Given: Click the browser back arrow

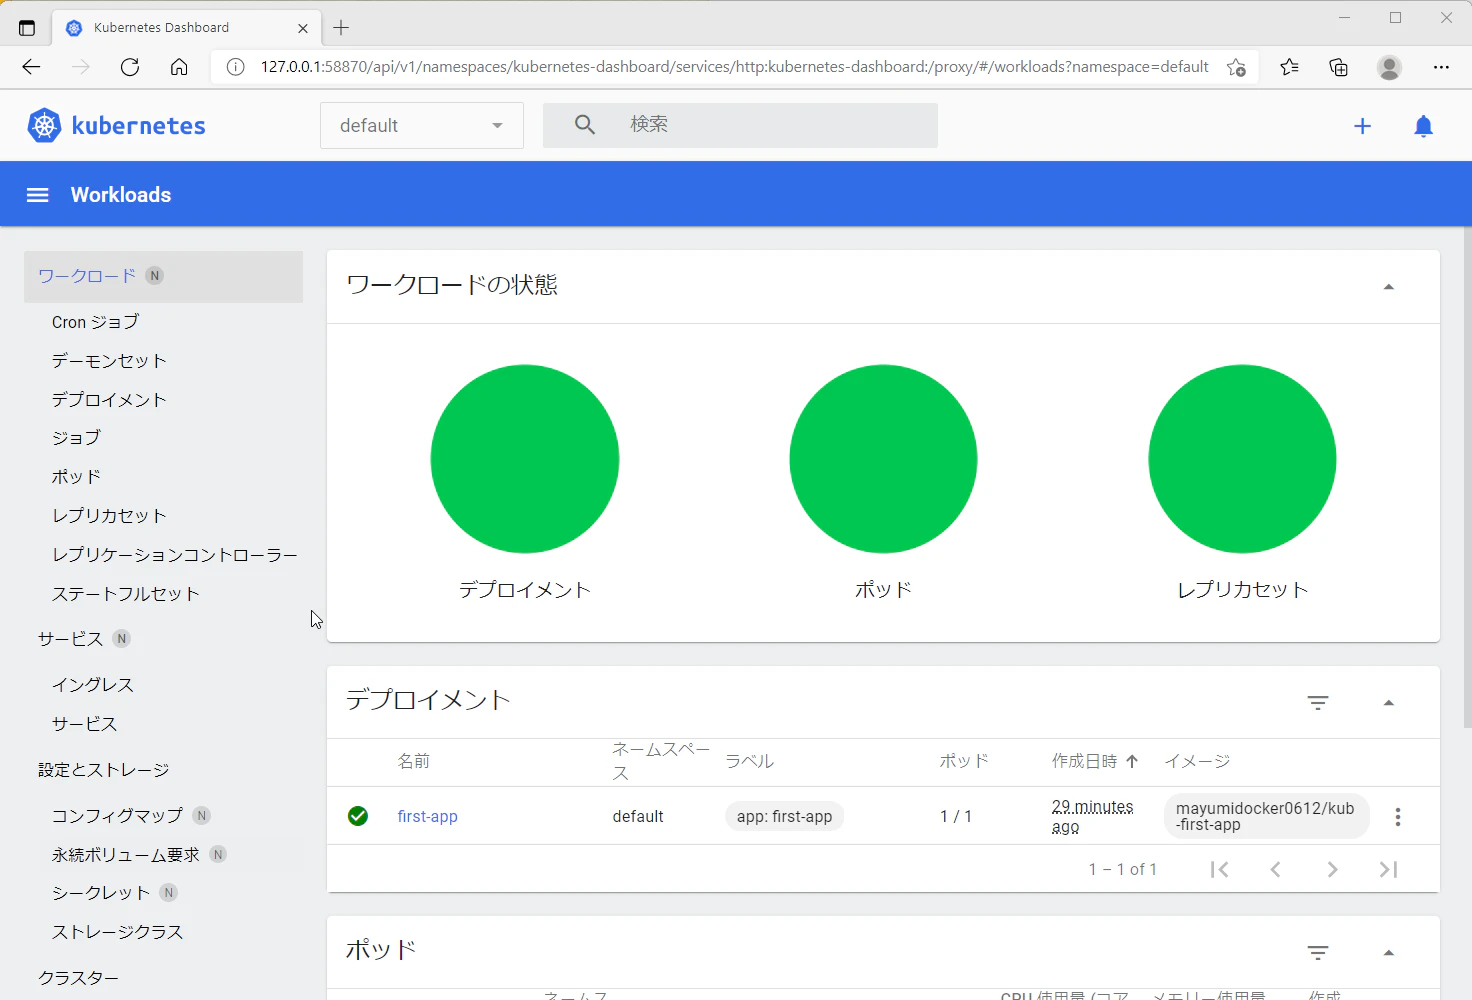Looking at the screenshot, I should tap(31, 67).
